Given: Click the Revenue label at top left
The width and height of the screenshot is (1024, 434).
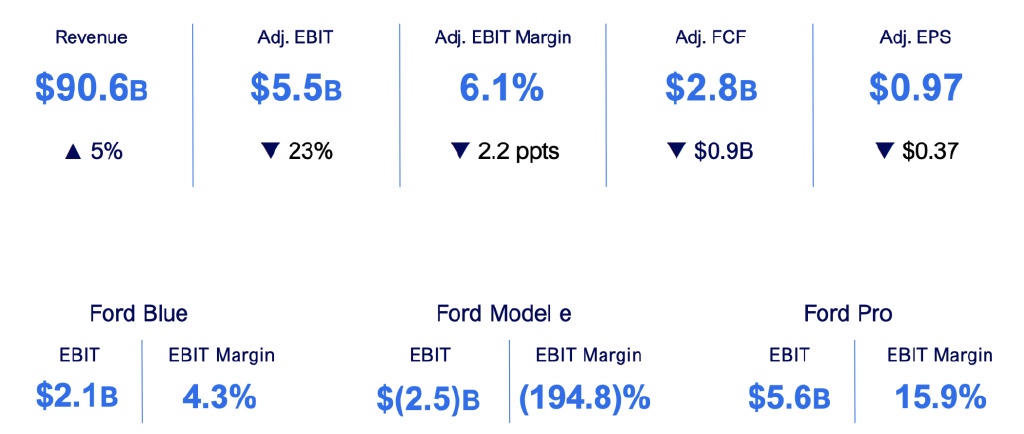Looking at the screenshot, I should tap(91, 38).
